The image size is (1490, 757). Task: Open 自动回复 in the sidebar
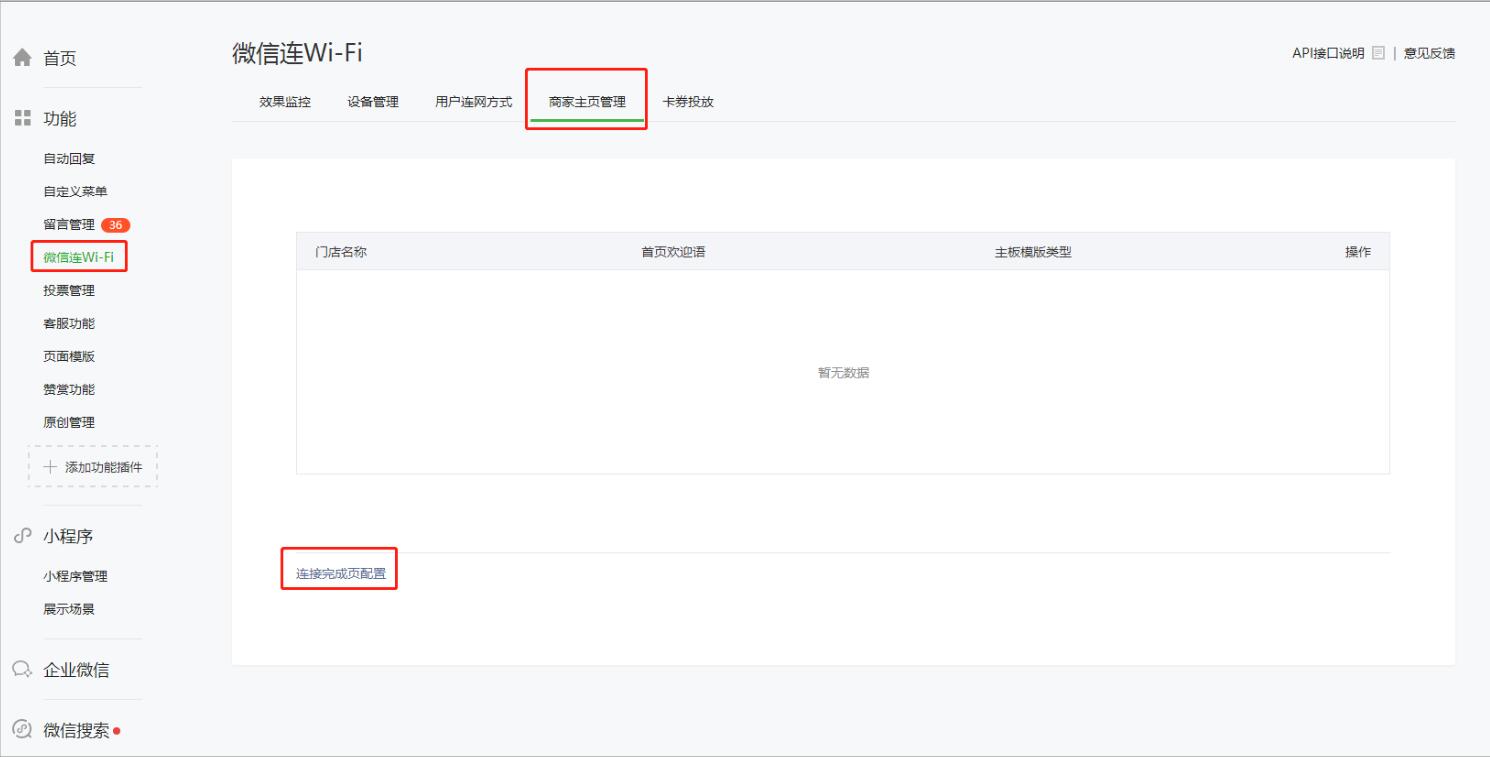click(x=69, y=159)
